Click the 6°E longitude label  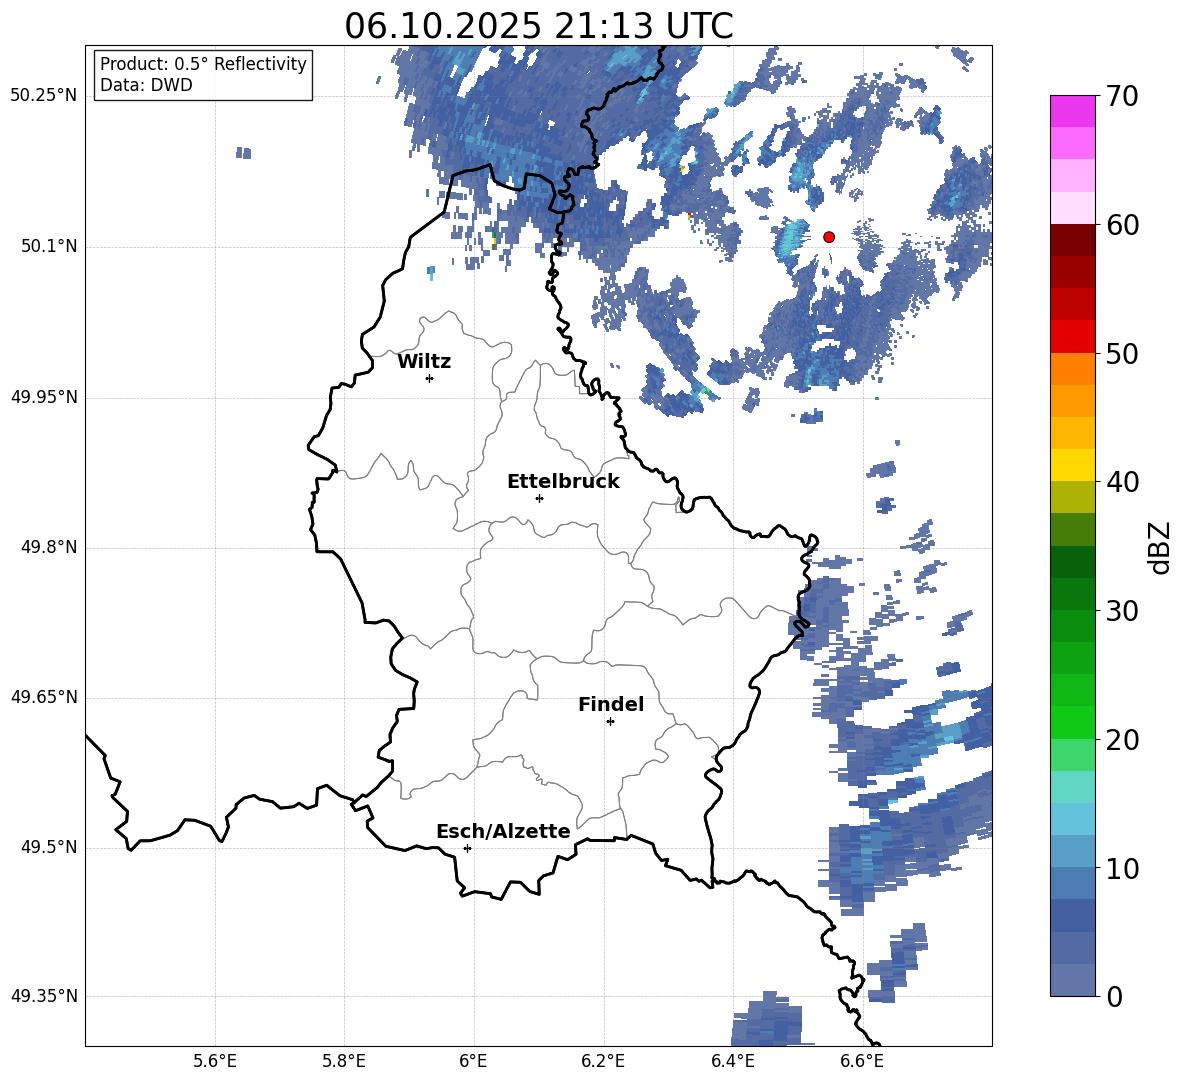[x=473, y=1061]
